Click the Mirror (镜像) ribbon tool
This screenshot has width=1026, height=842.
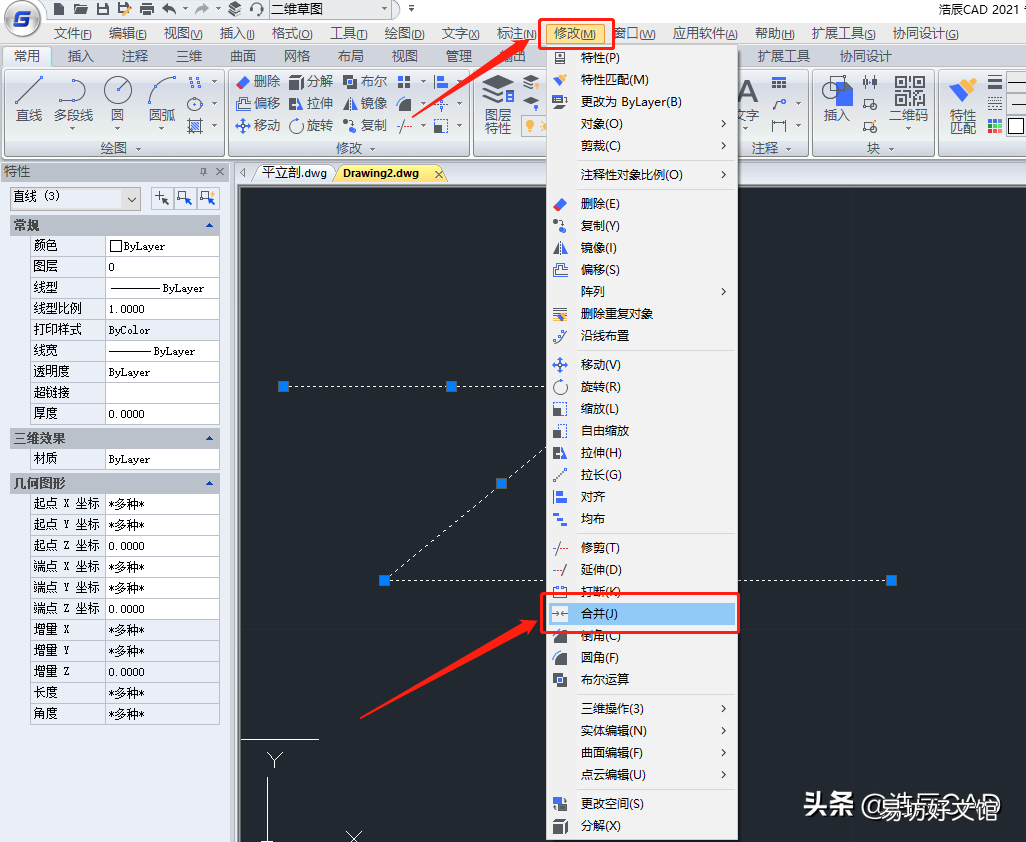pyautogui.click(x=365, y=103)
